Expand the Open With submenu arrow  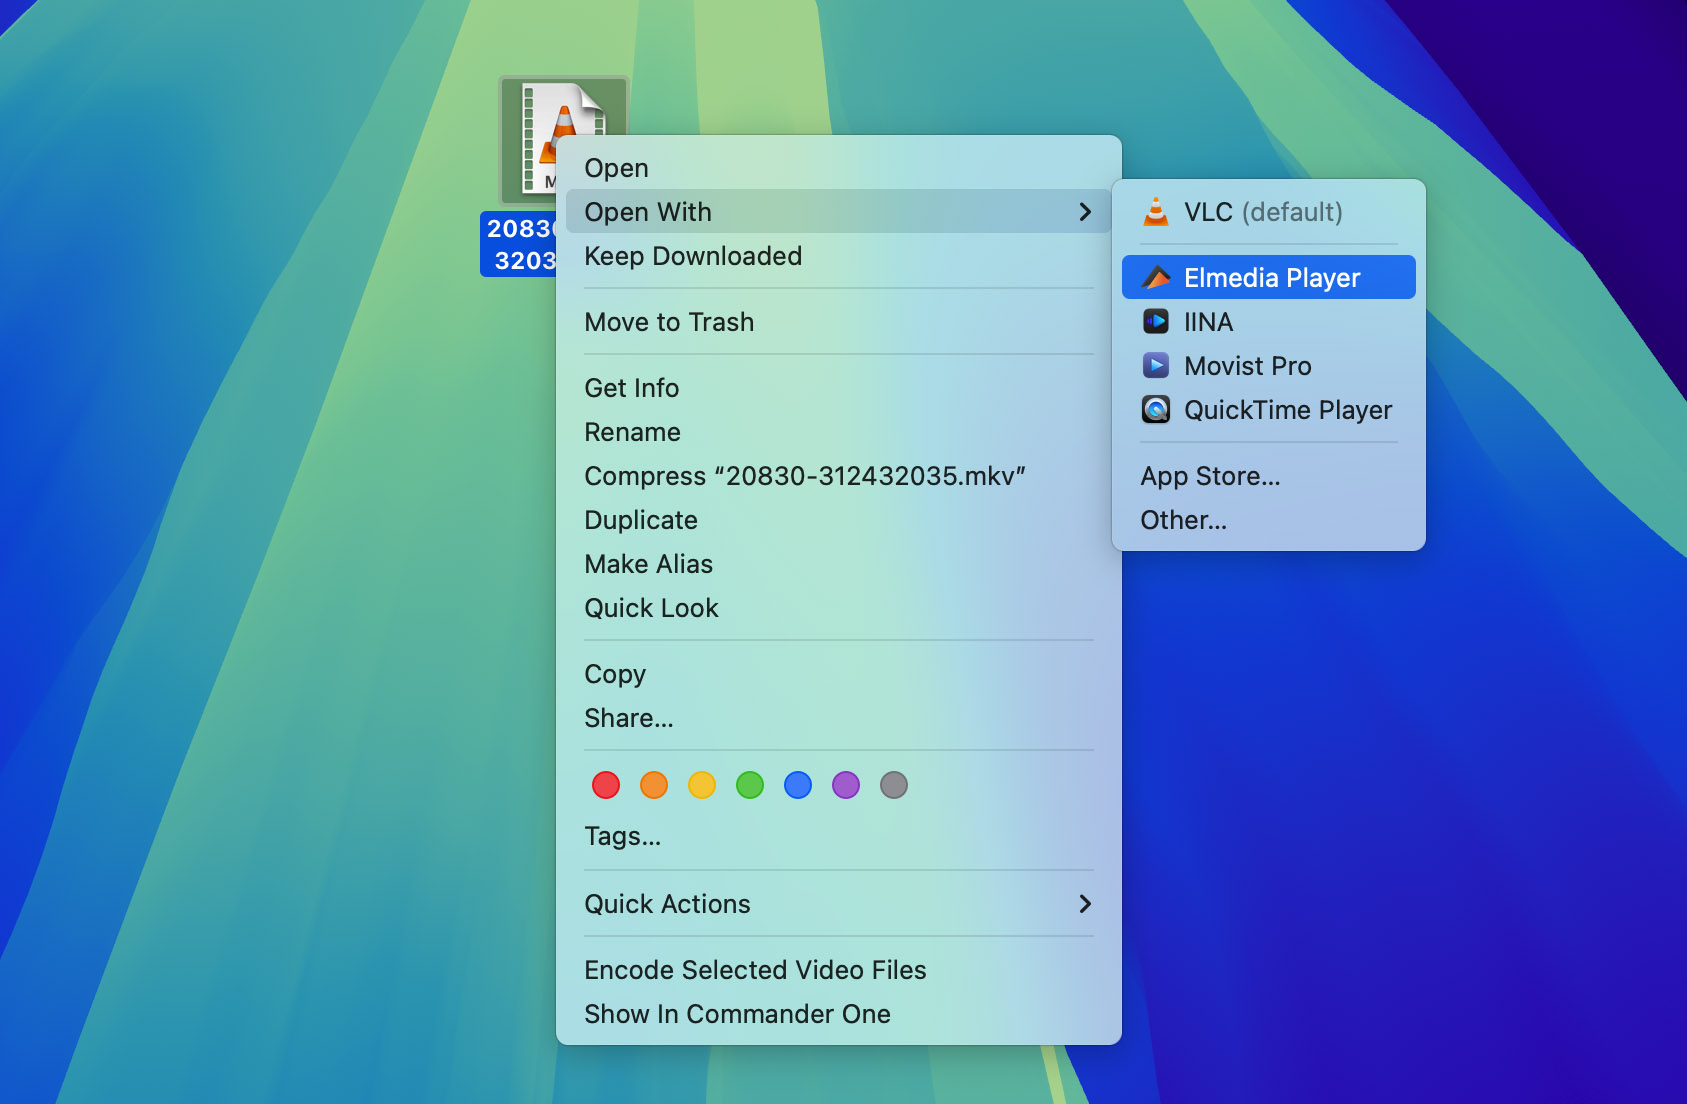(x=1085, y=212)
